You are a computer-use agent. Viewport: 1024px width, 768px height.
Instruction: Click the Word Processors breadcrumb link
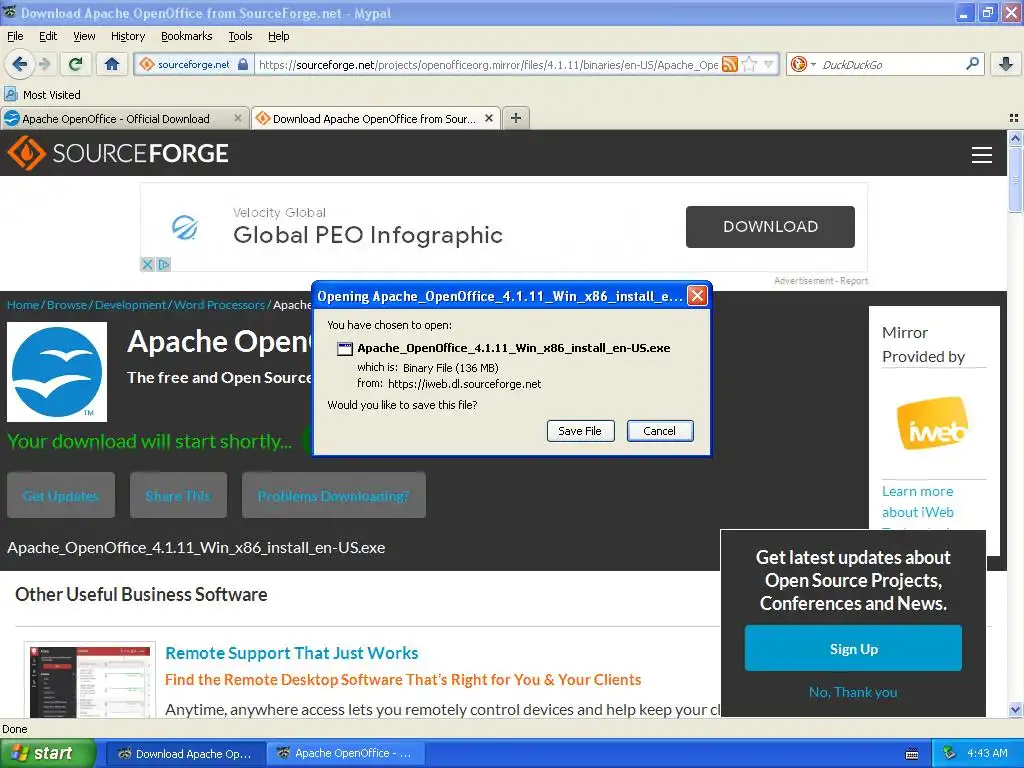pos(219,305)
